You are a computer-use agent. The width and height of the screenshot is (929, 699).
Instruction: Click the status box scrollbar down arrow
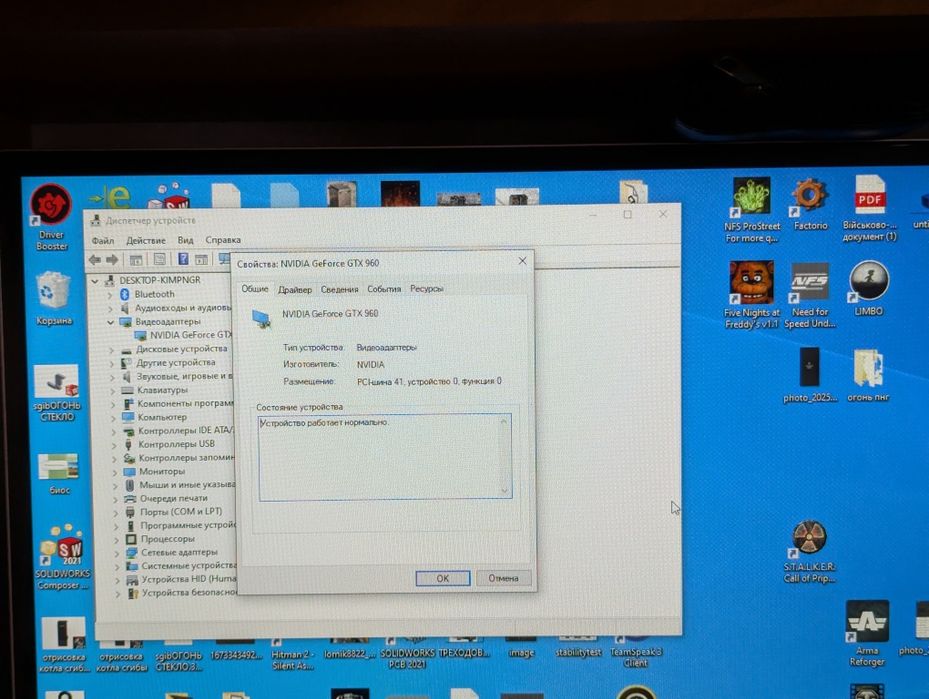505,490
